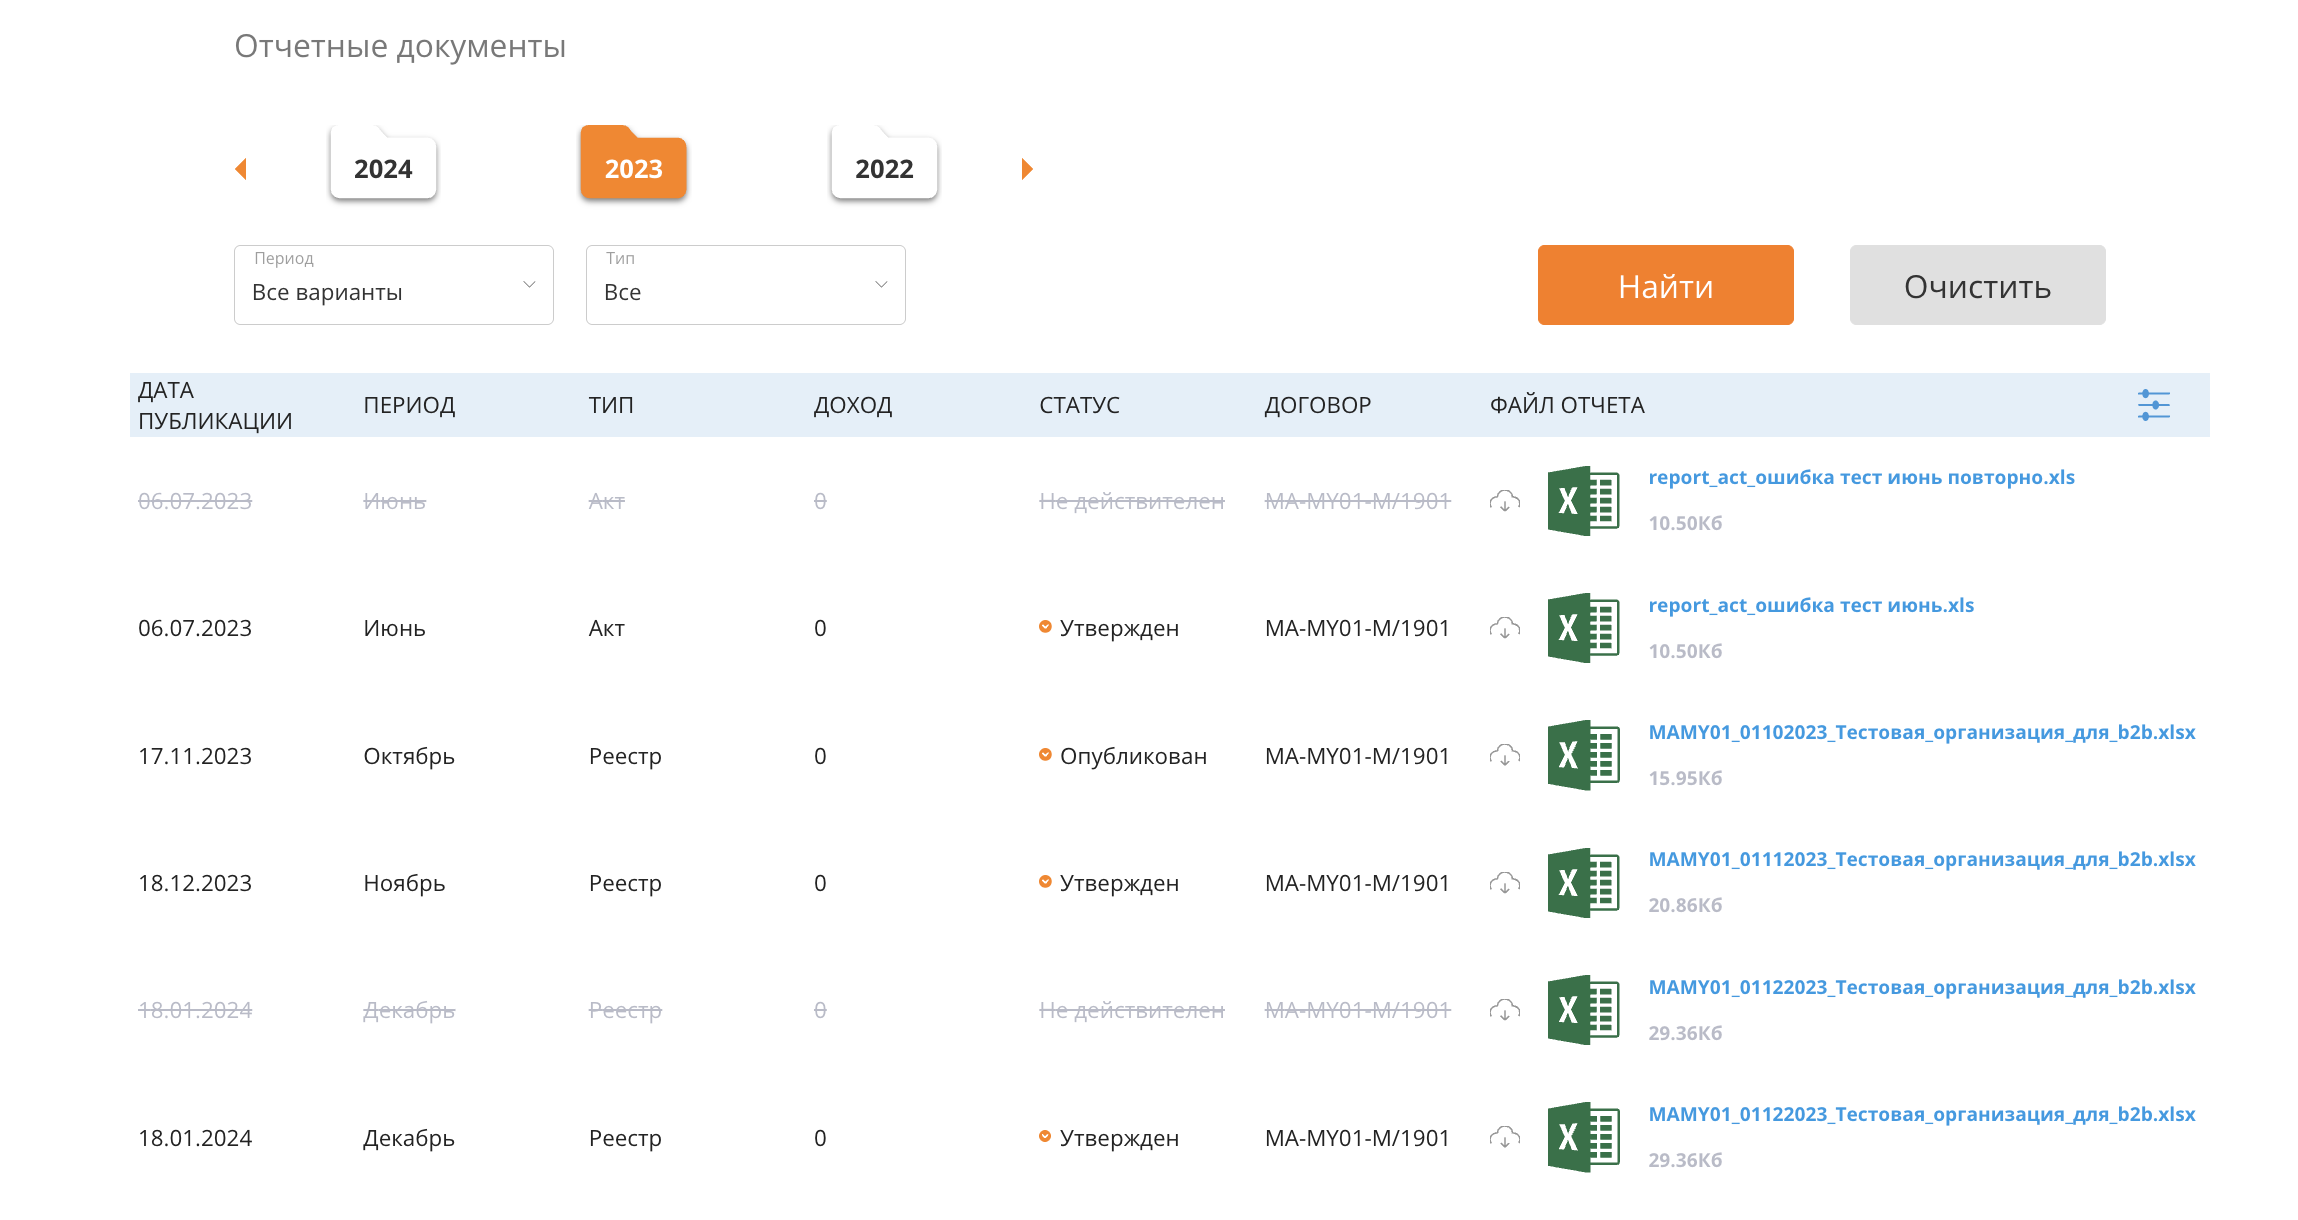Open report_act_ошибка тест июнь.xls link
2298x1220 pixels.
[1810, 605]
